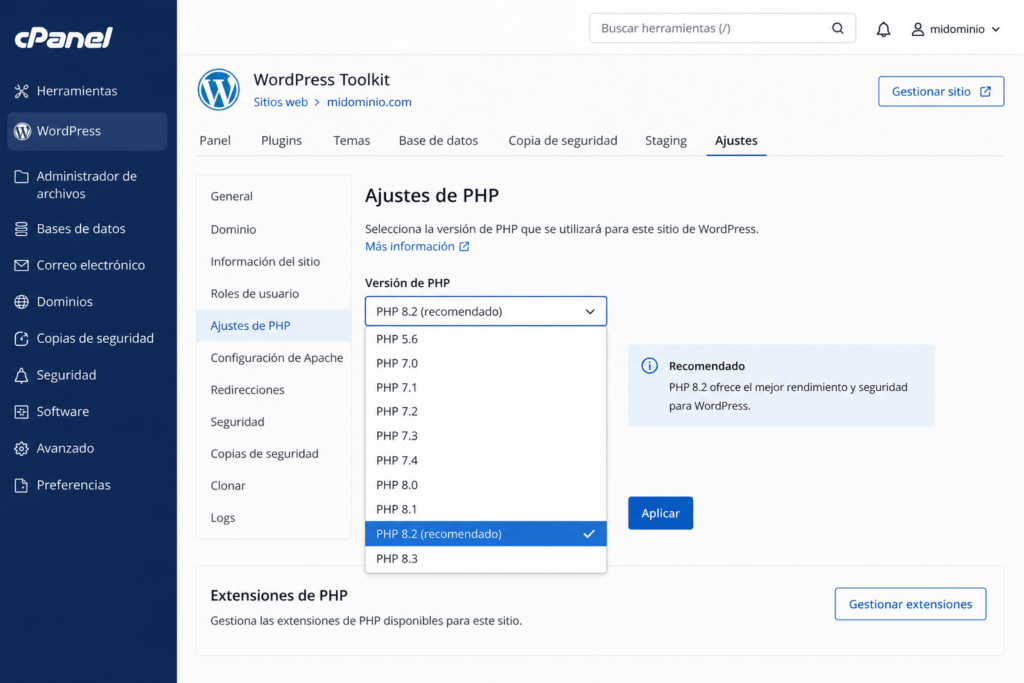This screenshot has width=1024, height=683.
Task: Select PHP 7.0 from the list
Action: 485,363
